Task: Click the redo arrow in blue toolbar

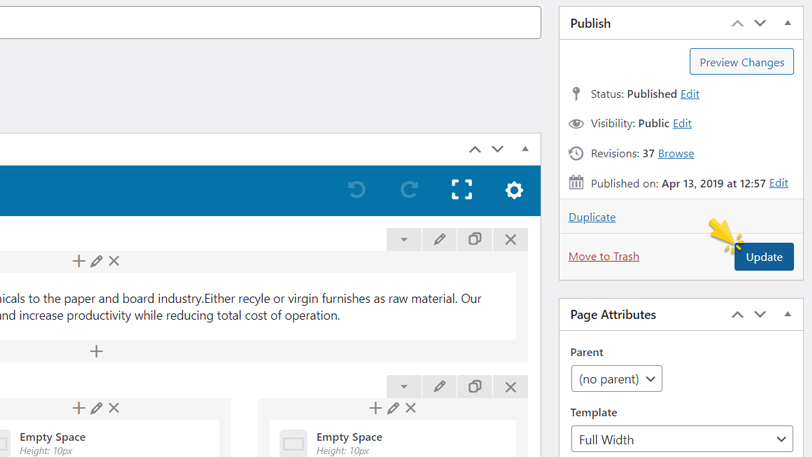Action: (409, 190)
